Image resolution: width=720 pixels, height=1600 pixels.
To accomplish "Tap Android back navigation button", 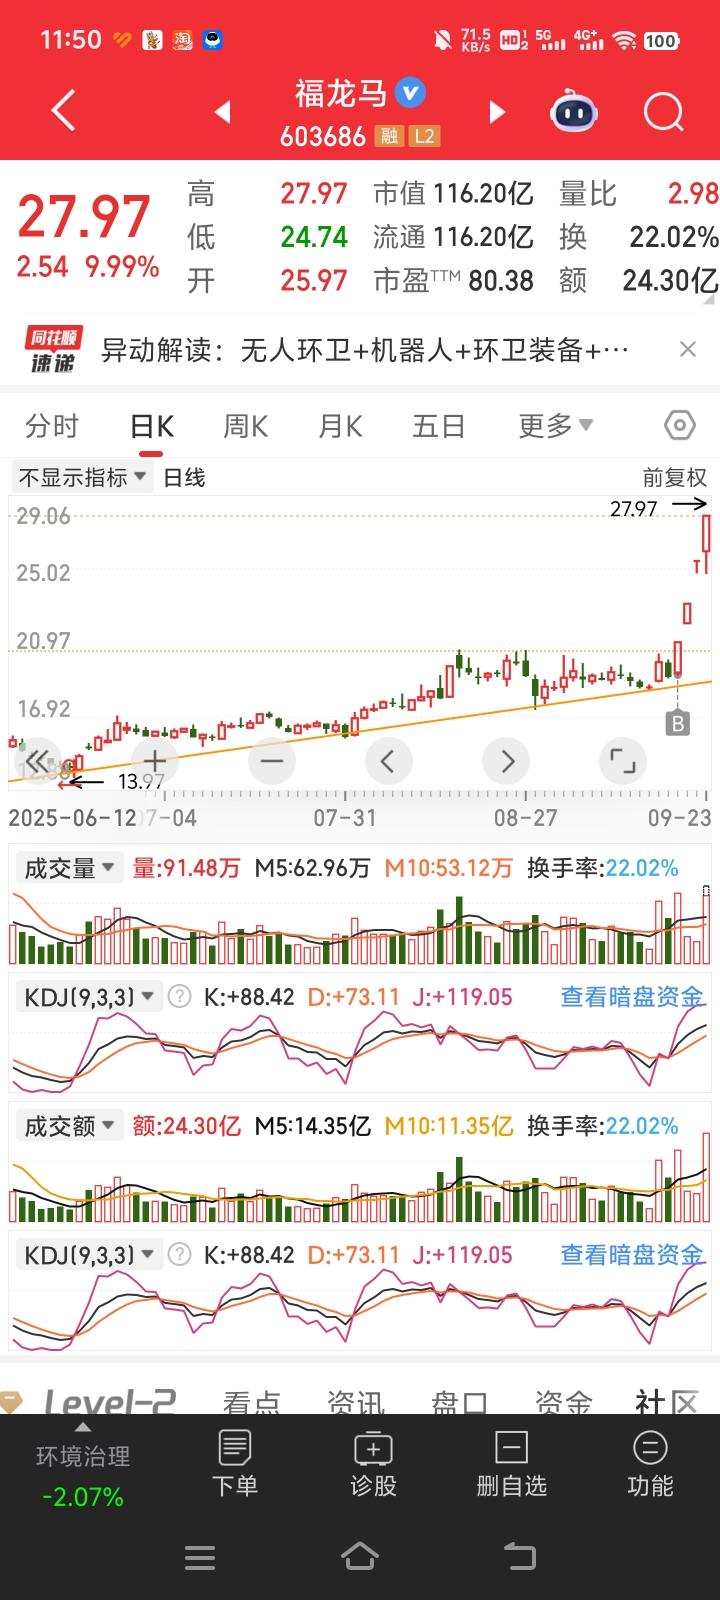I will tap(520, 1556).
